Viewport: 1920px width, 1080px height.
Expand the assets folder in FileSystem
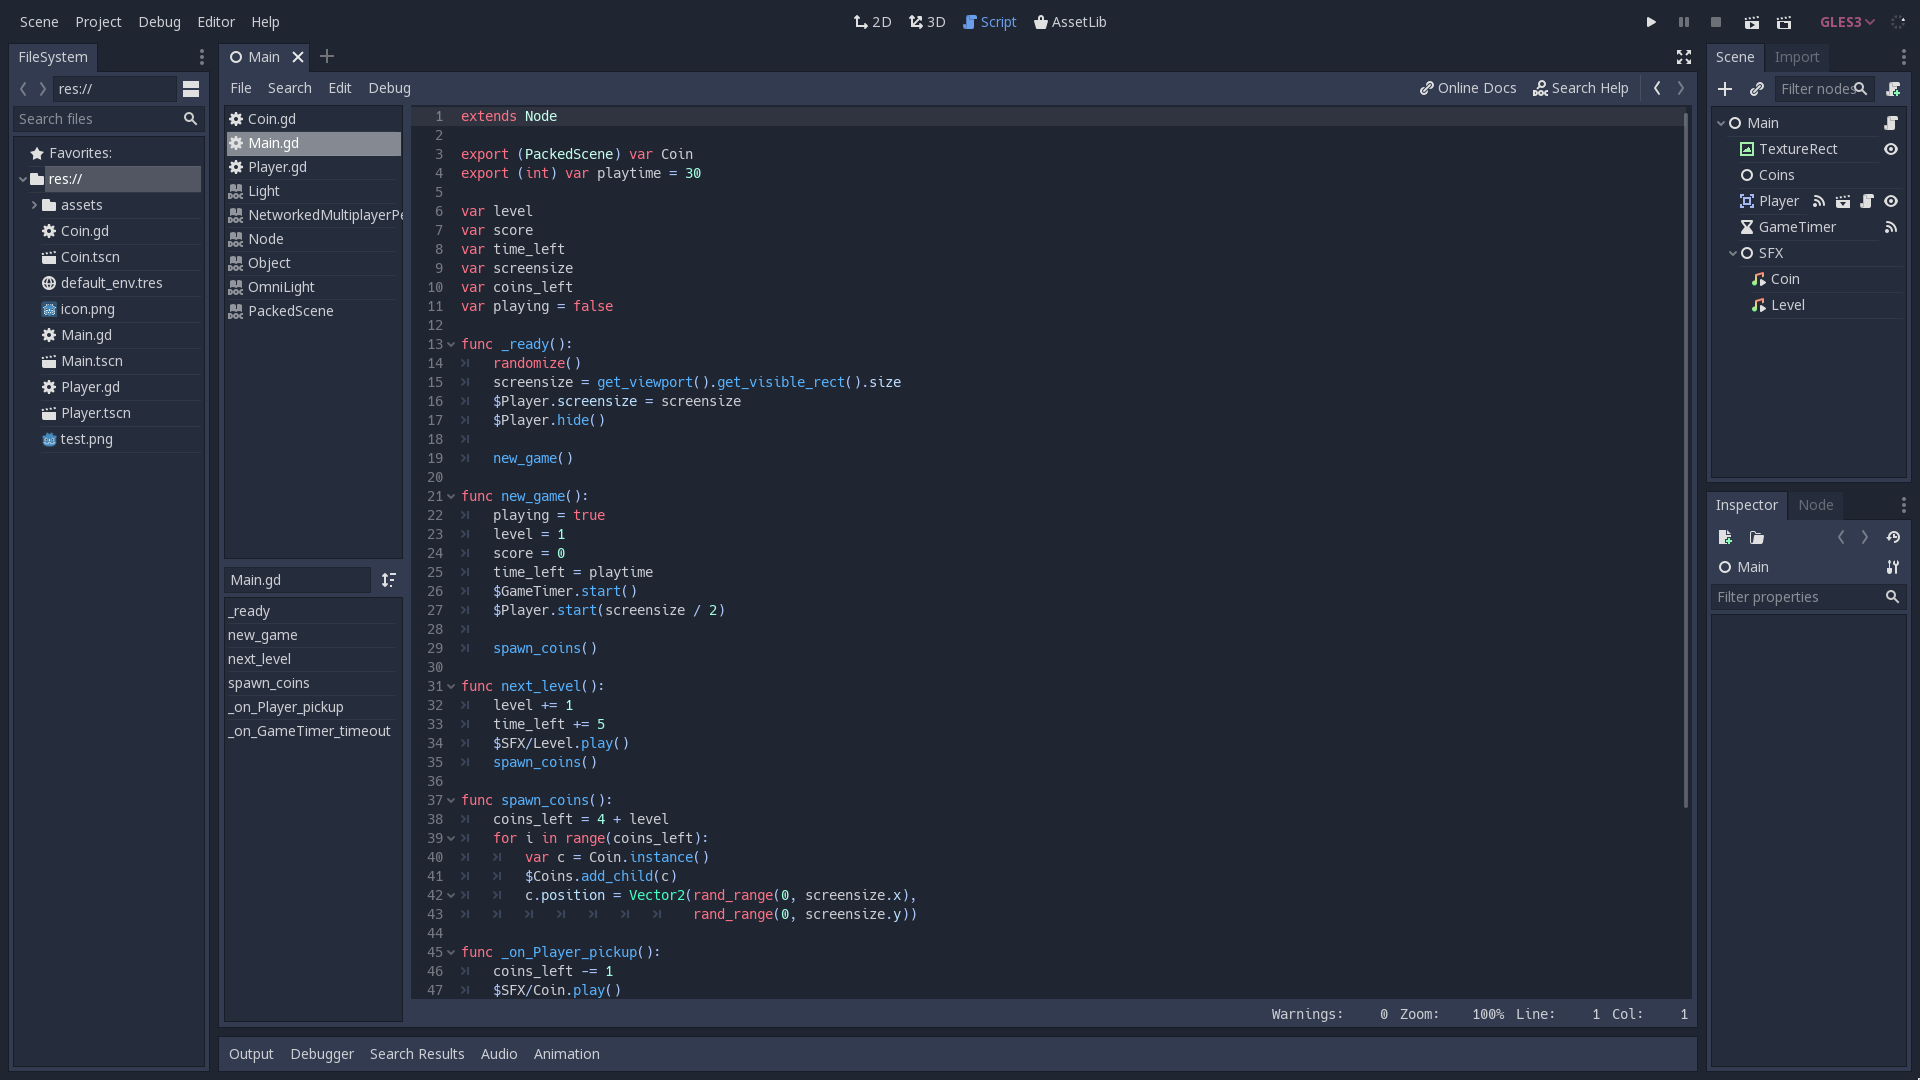pos(36,205)
